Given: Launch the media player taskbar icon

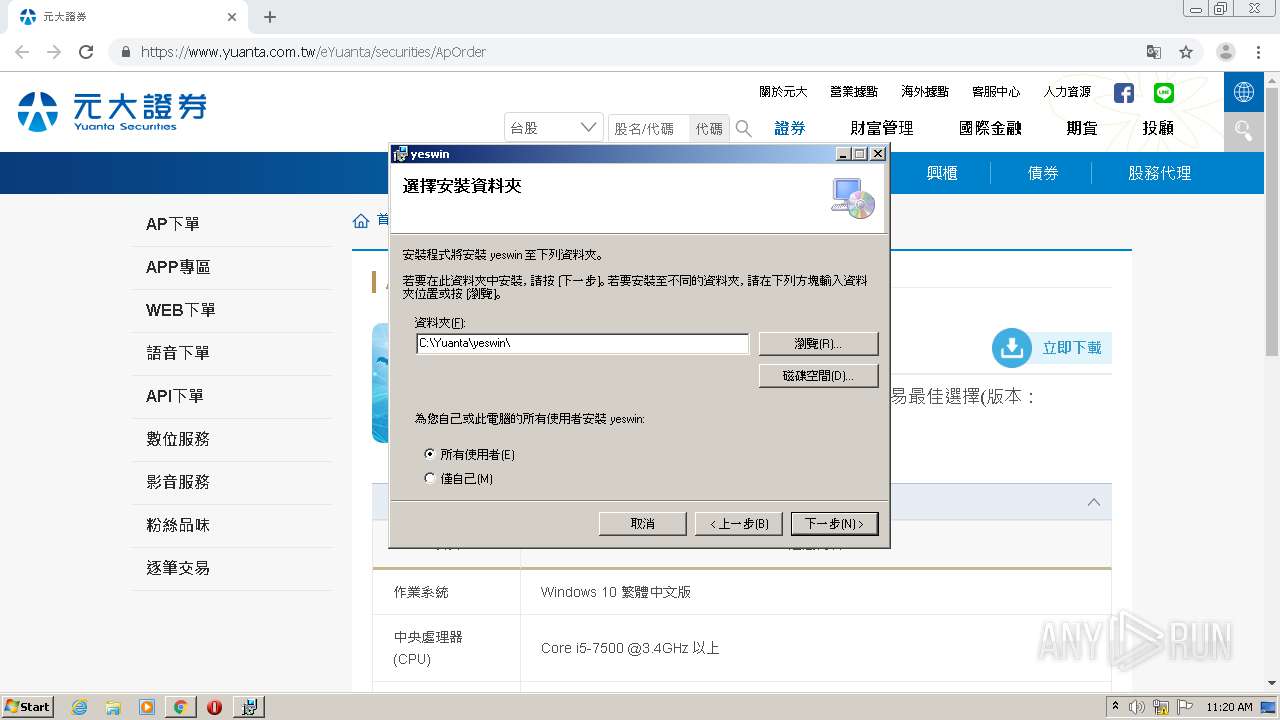Looking at the screenshot, I should (147, 707).
